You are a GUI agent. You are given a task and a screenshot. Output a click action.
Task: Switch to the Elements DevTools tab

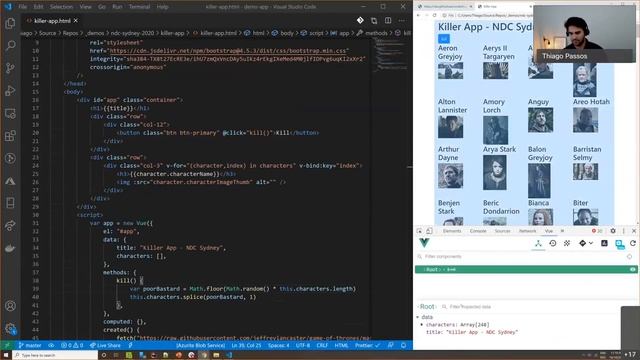tap(452, 231)
